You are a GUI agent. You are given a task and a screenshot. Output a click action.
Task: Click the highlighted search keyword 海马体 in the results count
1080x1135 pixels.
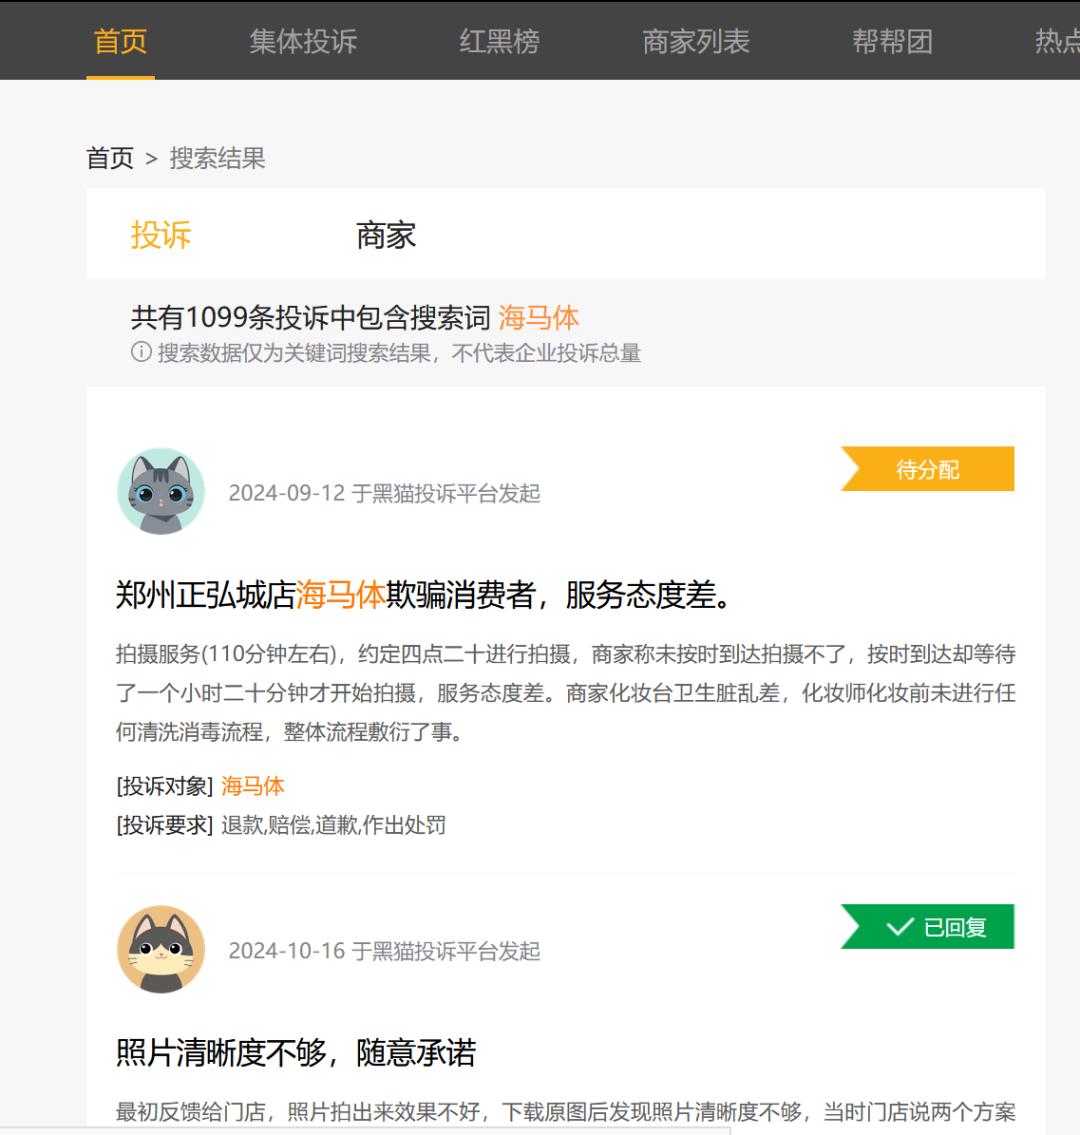[539, 318]
